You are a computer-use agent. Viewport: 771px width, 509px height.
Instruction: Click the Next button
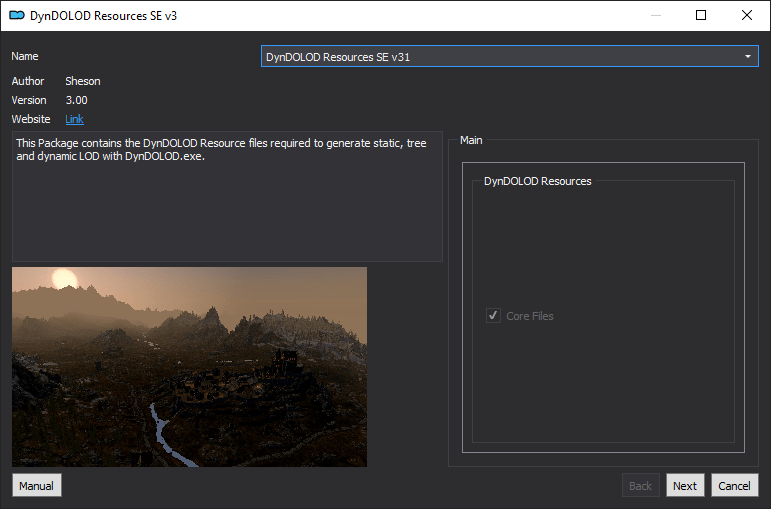685,485
